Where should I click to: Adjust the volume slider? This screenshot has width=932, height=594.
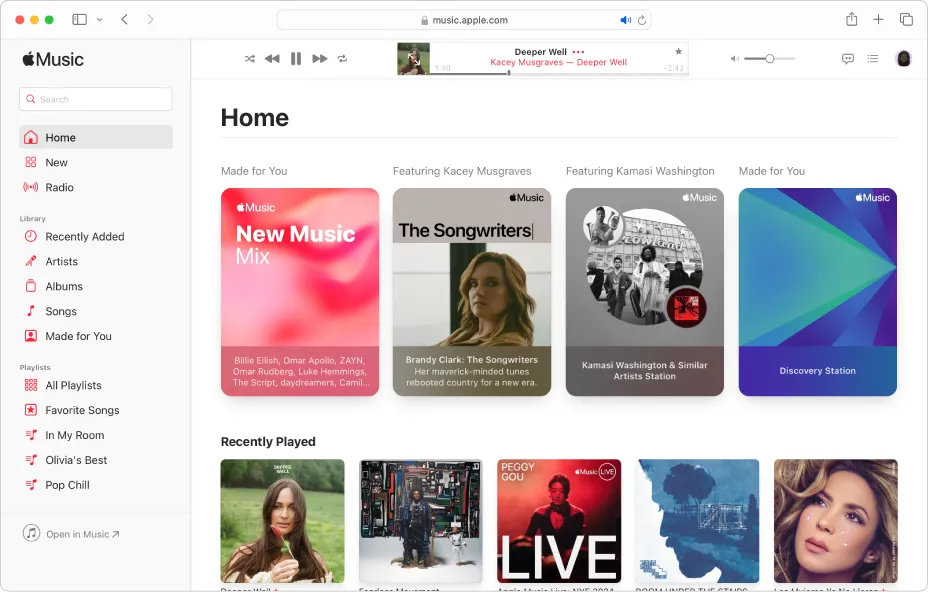pos(768,58)
